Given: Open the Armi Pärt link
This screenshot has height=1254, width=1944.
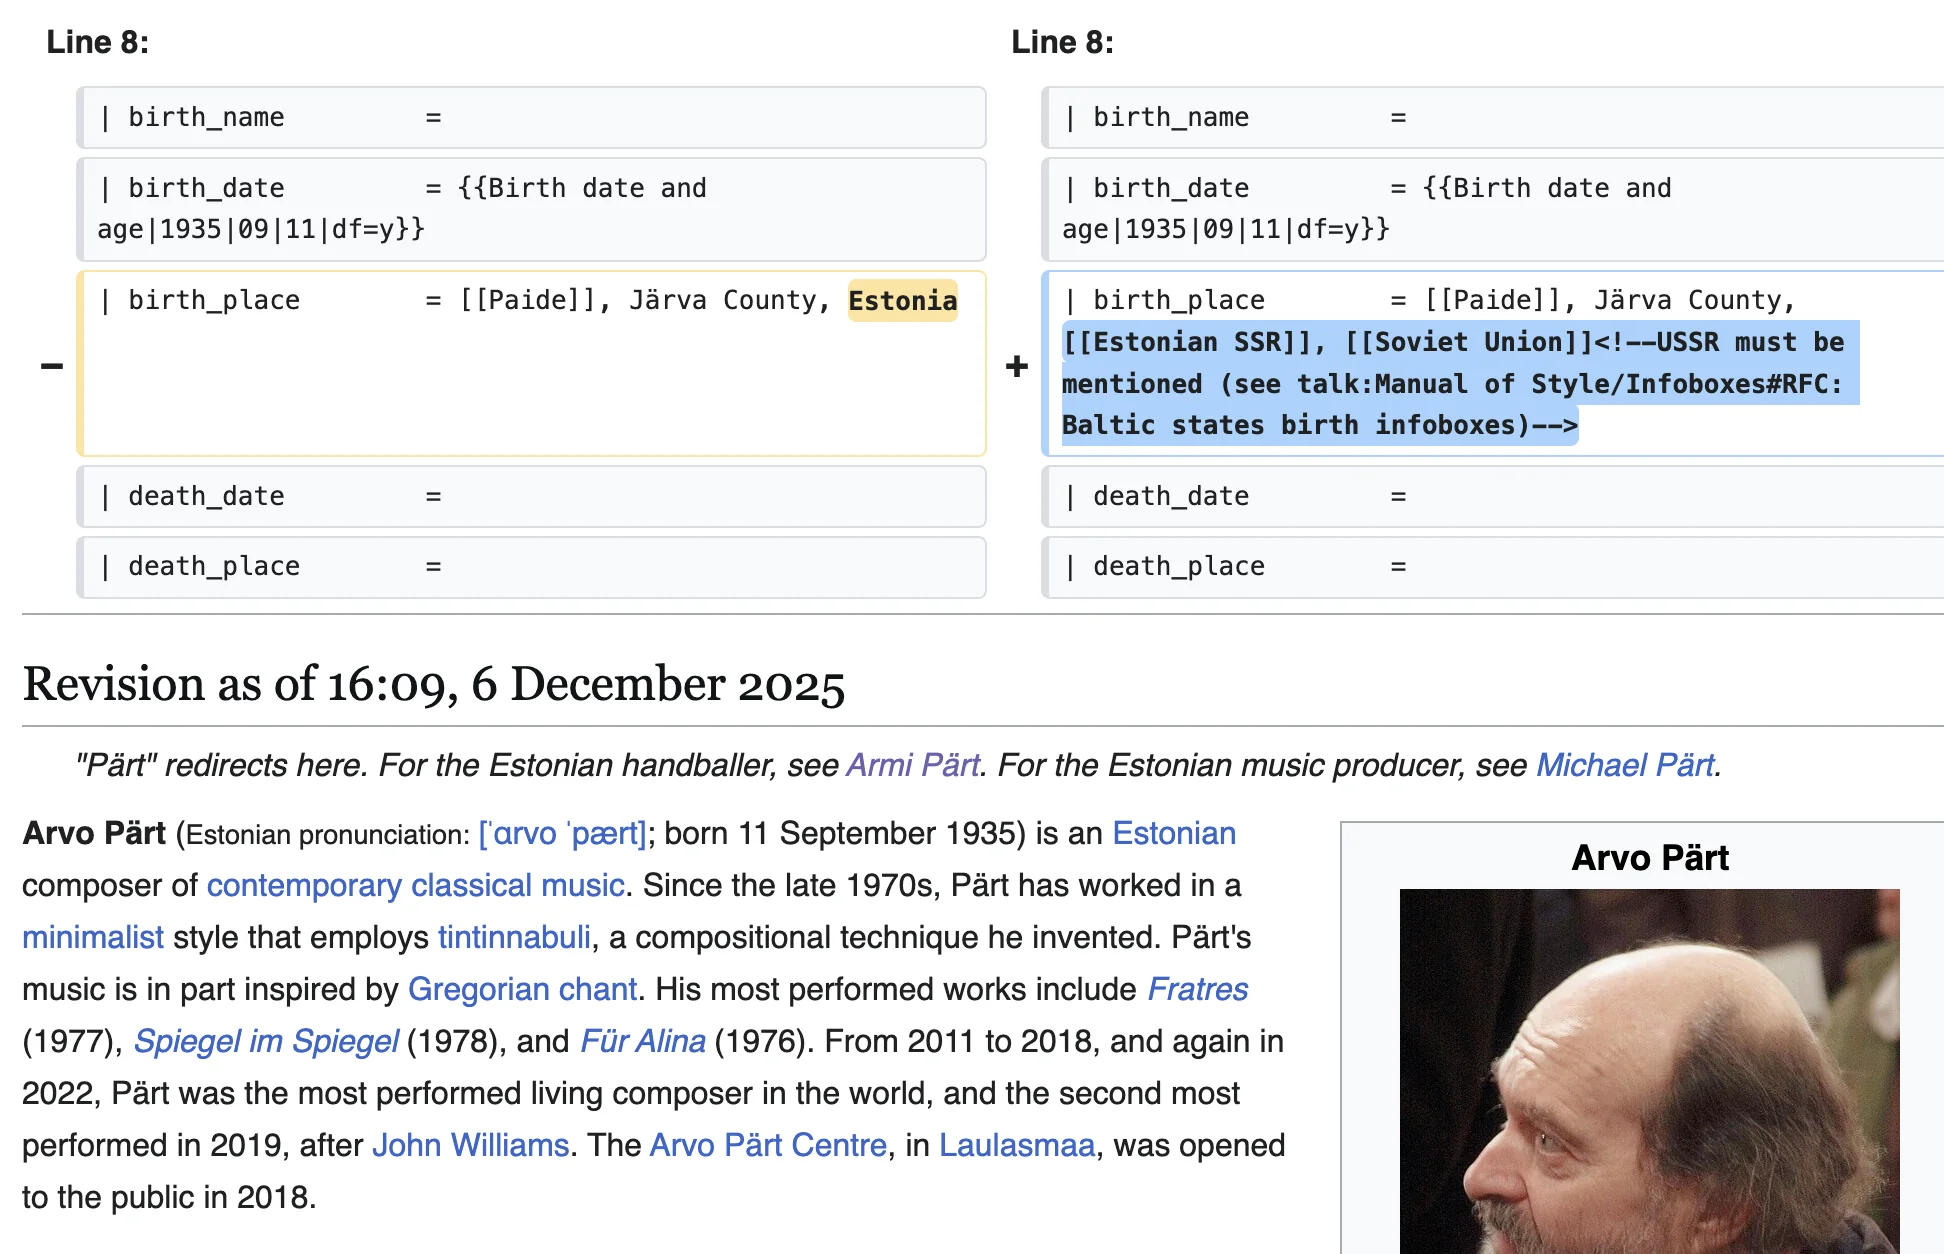Looking at the screenshot, I should pyautogui.click(x=912, y=765).
